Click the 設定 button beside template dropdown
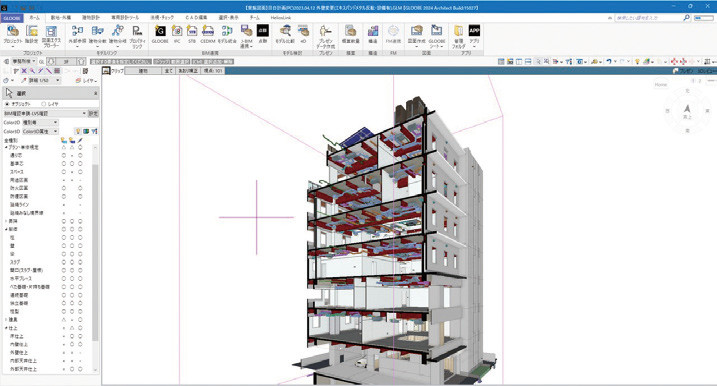The height and width of the screenshot is (386, 717). pos(93,113)
